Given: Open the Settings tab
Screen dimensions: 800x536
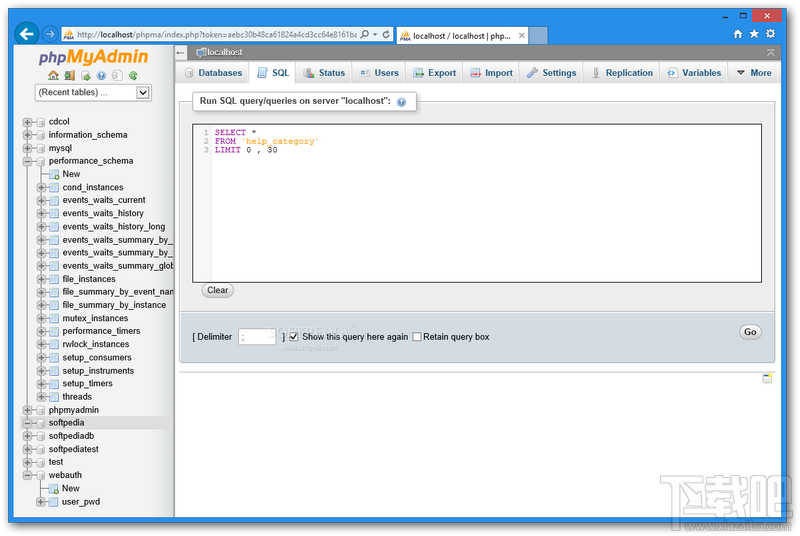Looking at the screenshot, I should point(552,73).
